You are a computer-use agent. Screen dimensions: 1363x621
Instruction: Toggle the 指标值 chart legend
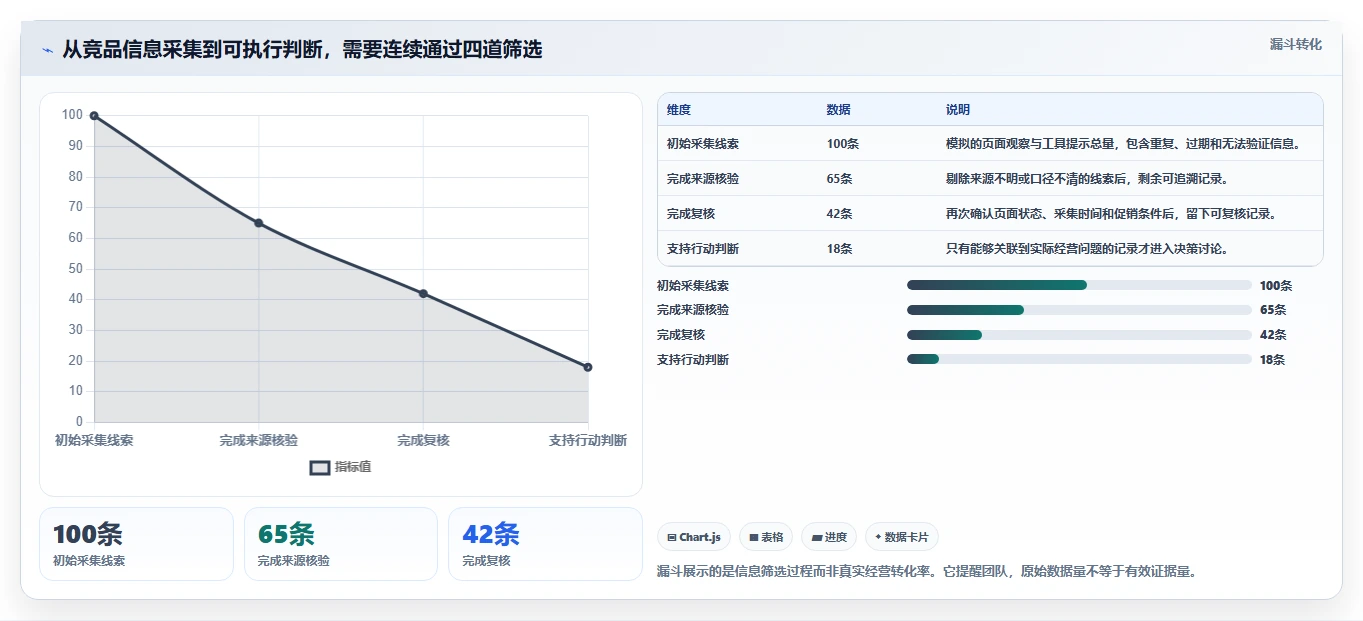coord(341,467)
